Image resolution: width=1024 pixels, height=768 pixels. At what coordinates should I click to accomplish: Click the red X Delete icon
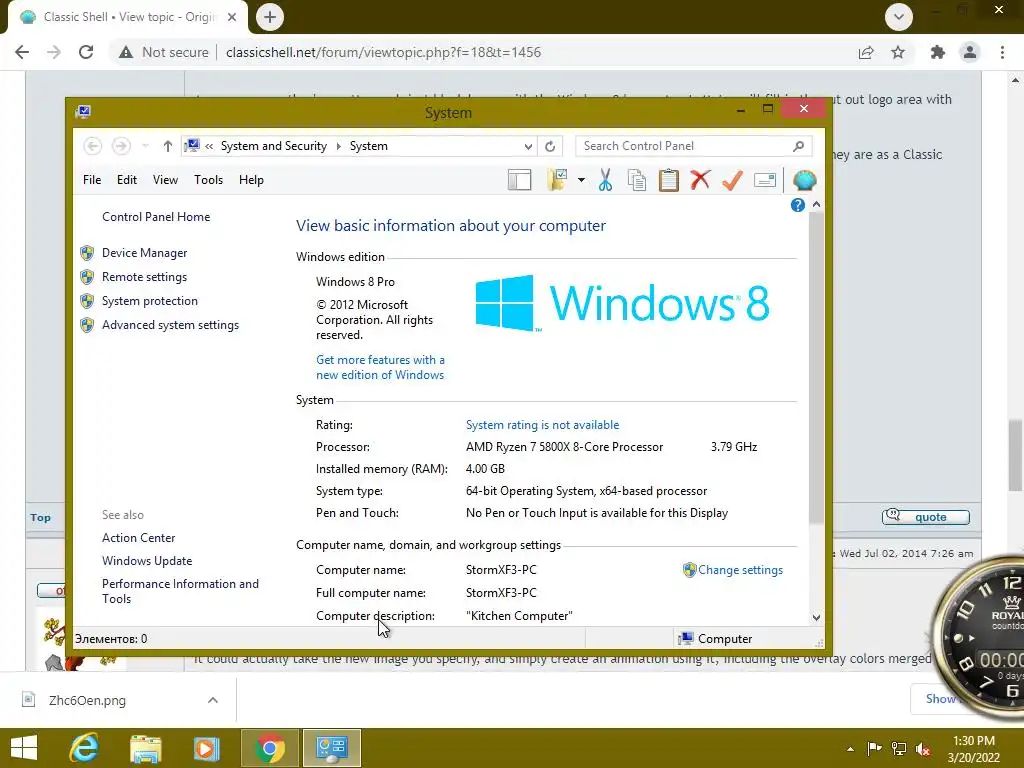pyautogui.click(x=700, y=180)
